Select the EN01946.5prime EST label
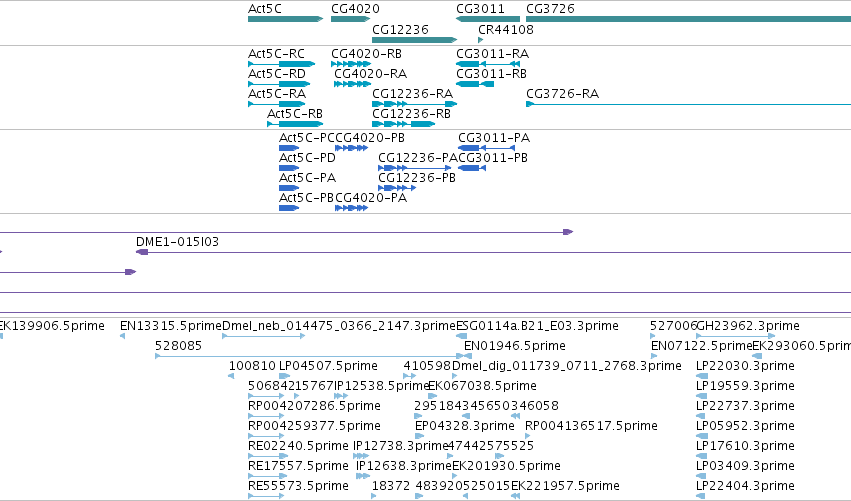The image size is (851, 501). pos(515,346)
